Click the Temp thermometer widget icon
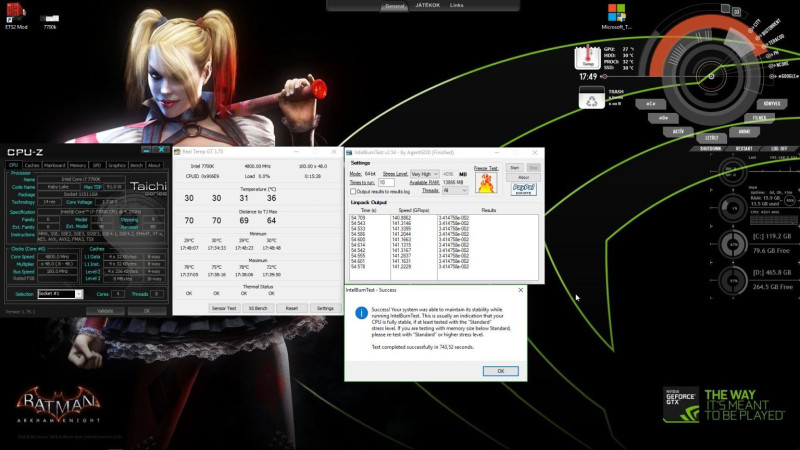Screen dimensions: 800x450 click(588, 57)
